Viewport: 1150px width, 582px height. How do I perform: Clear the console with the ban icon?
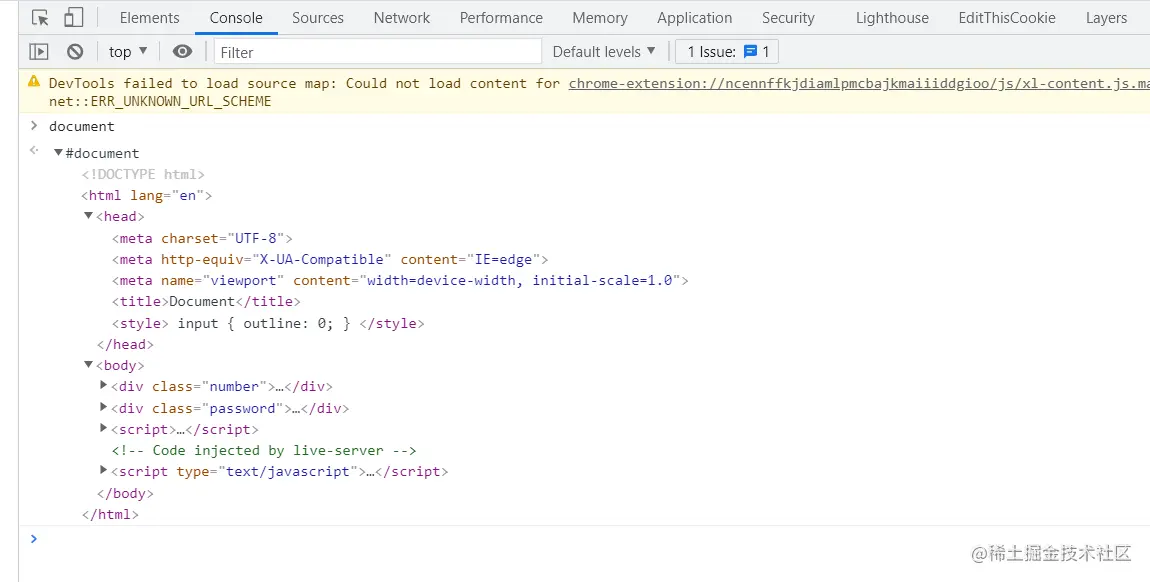coord(75,51)
